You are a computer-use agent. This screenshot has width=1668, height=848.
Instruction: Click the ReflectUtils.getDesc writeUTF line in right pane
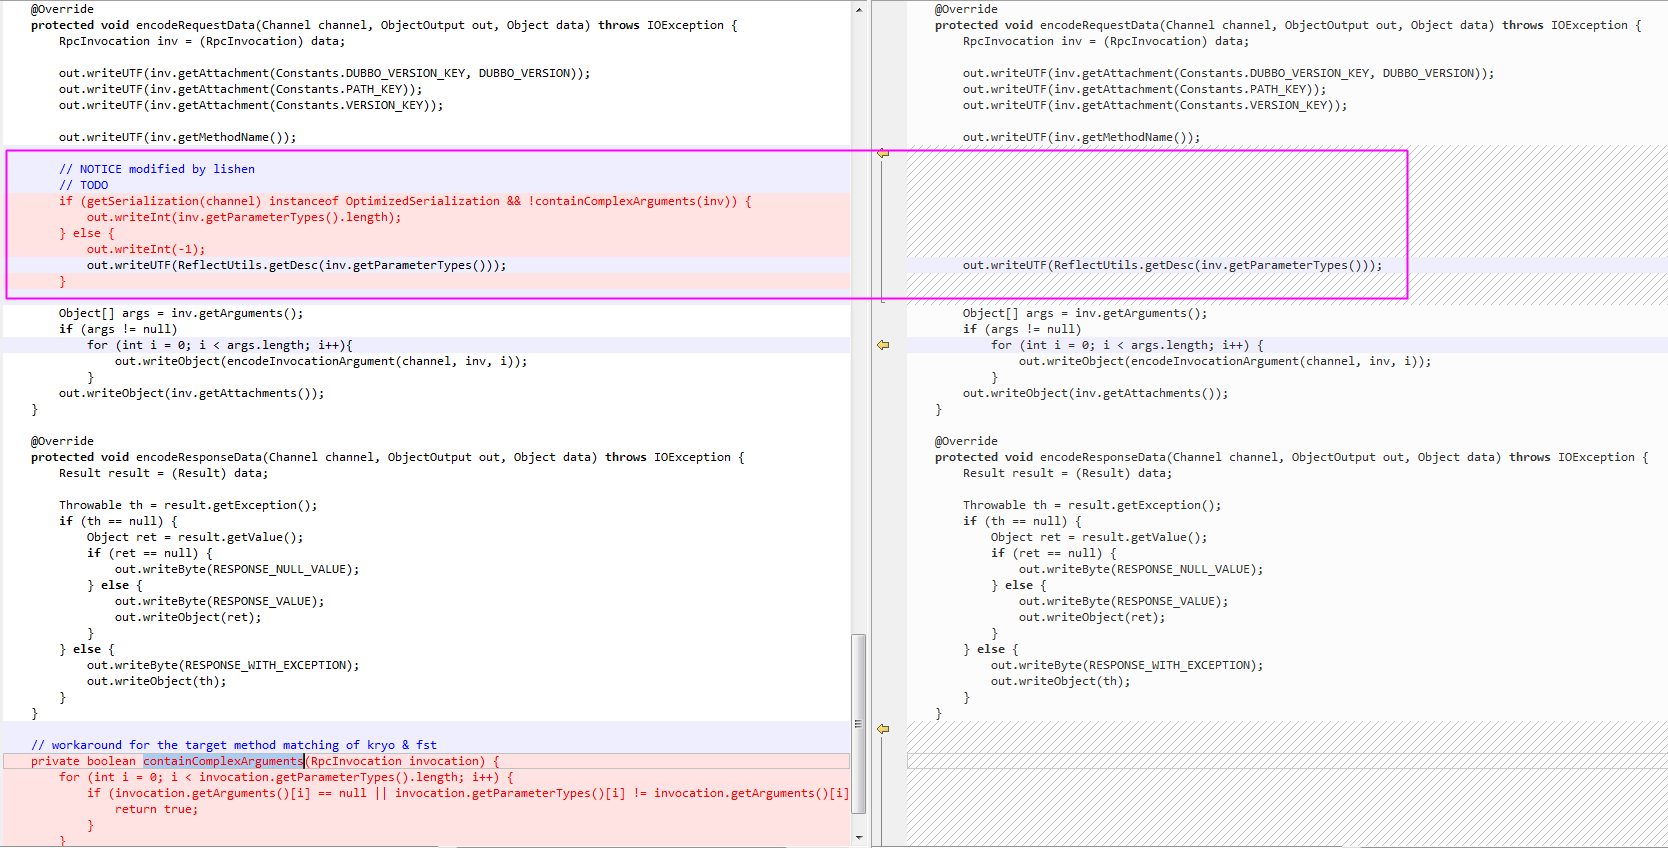click(1173, 265)
